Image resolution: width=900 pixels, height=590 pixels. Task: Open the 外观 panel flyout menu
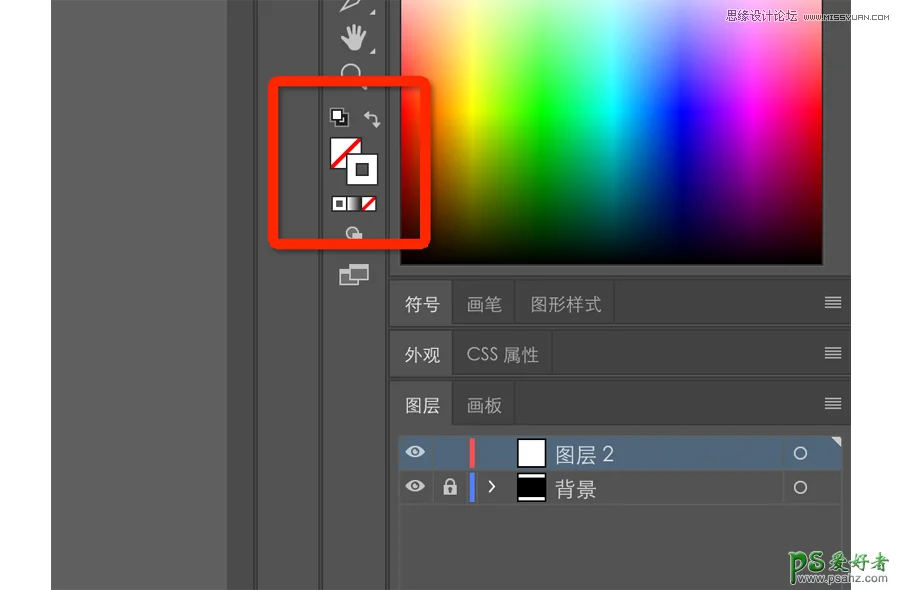(833, 353)
